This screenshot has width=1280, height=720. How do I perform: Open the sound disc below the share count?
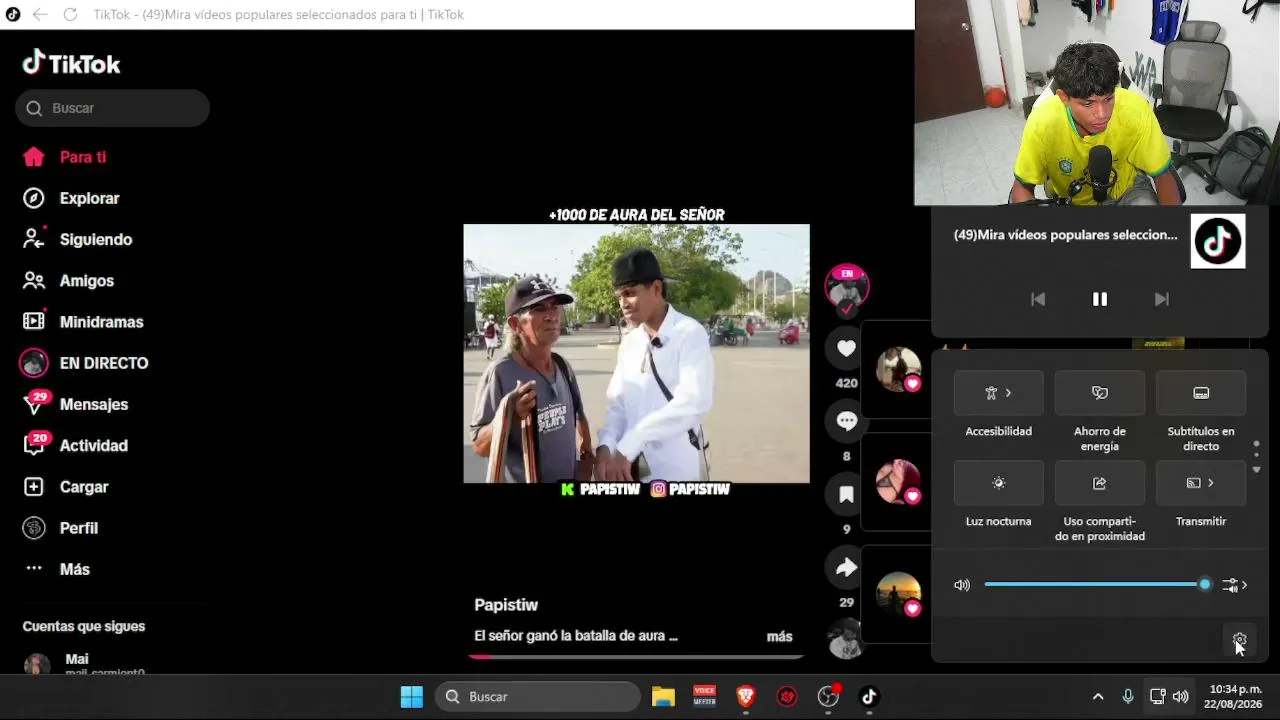pyautogui.click(x=846, y=639)
